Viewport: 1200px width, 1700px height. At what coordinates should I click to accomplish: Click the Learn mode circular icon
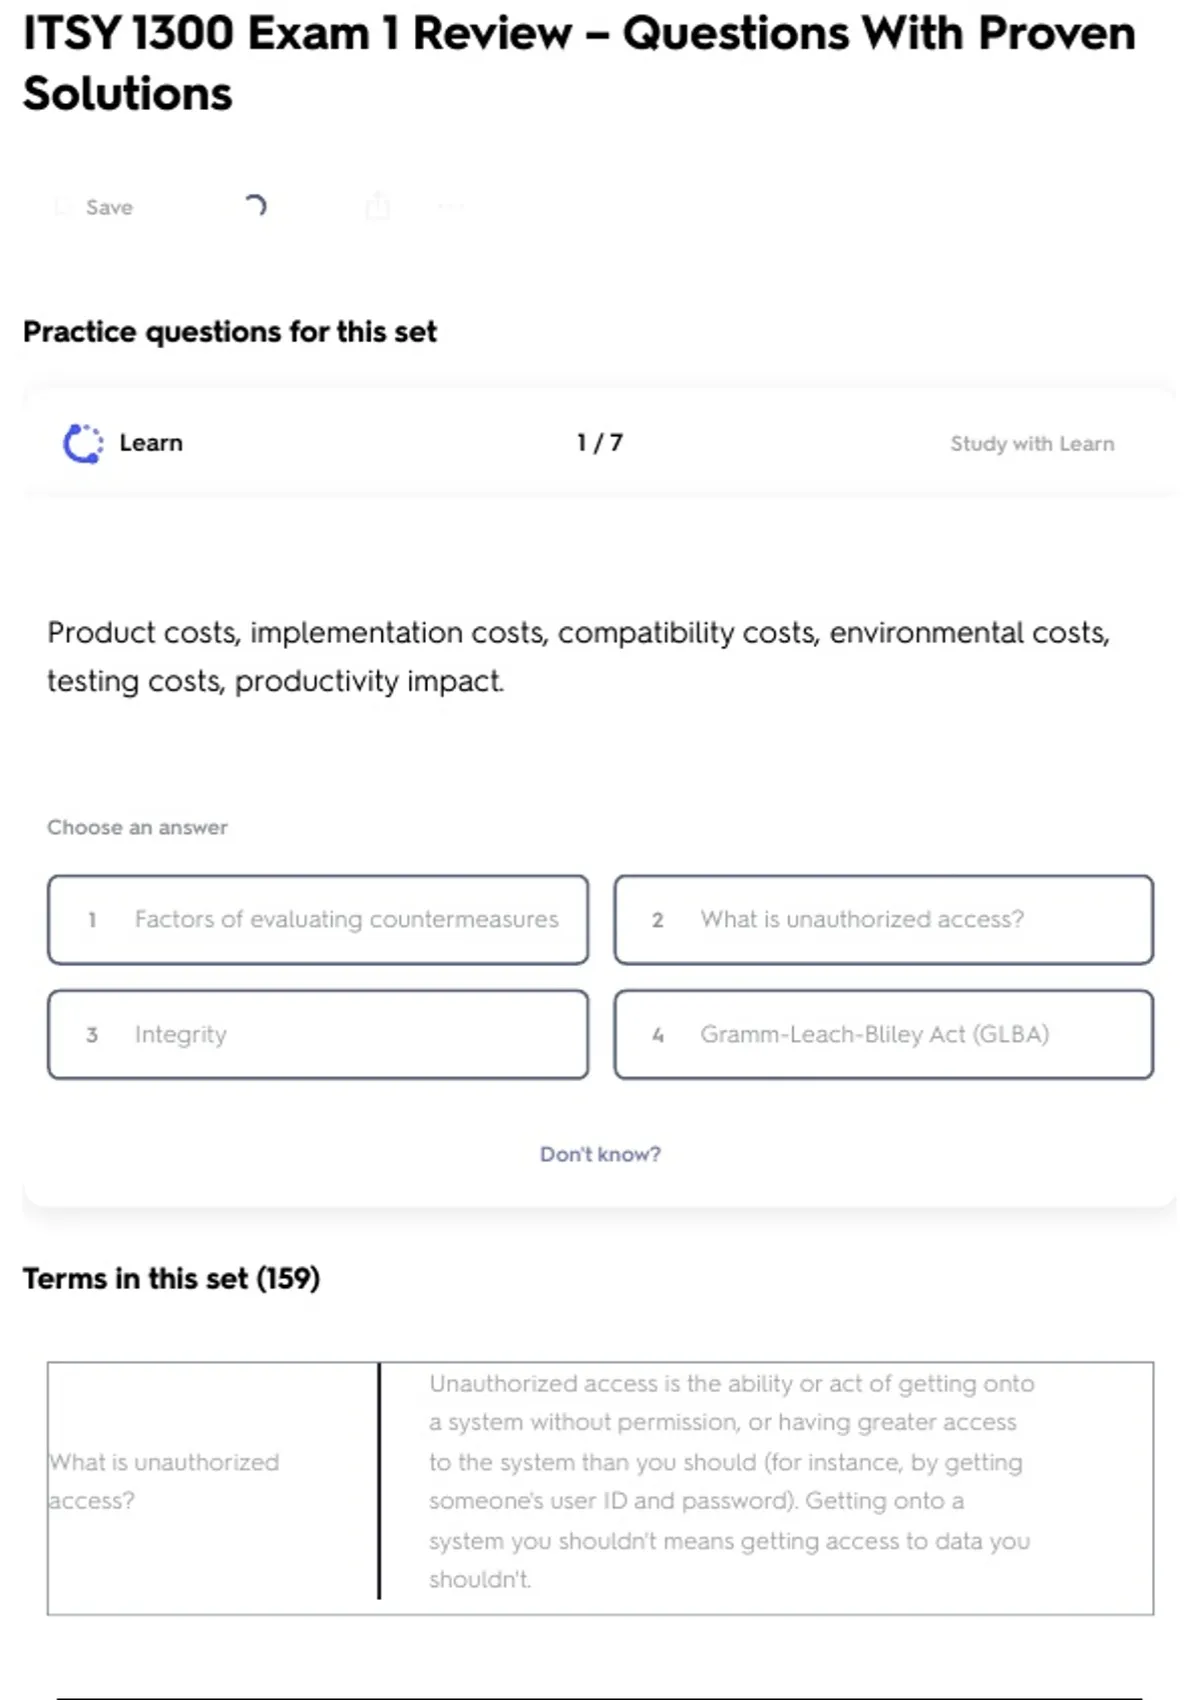pos(83,443)
